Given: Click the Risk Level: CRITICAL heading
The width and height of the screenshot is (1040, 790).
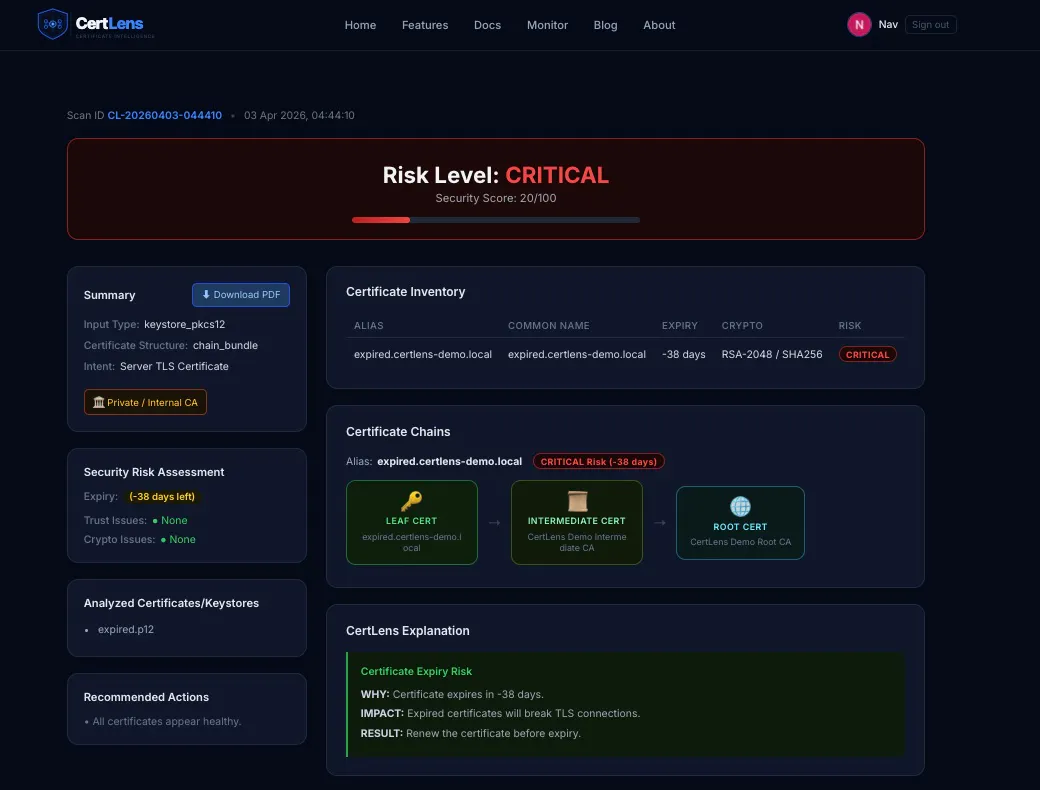Looking at the screenshot, I should point(495,175).
